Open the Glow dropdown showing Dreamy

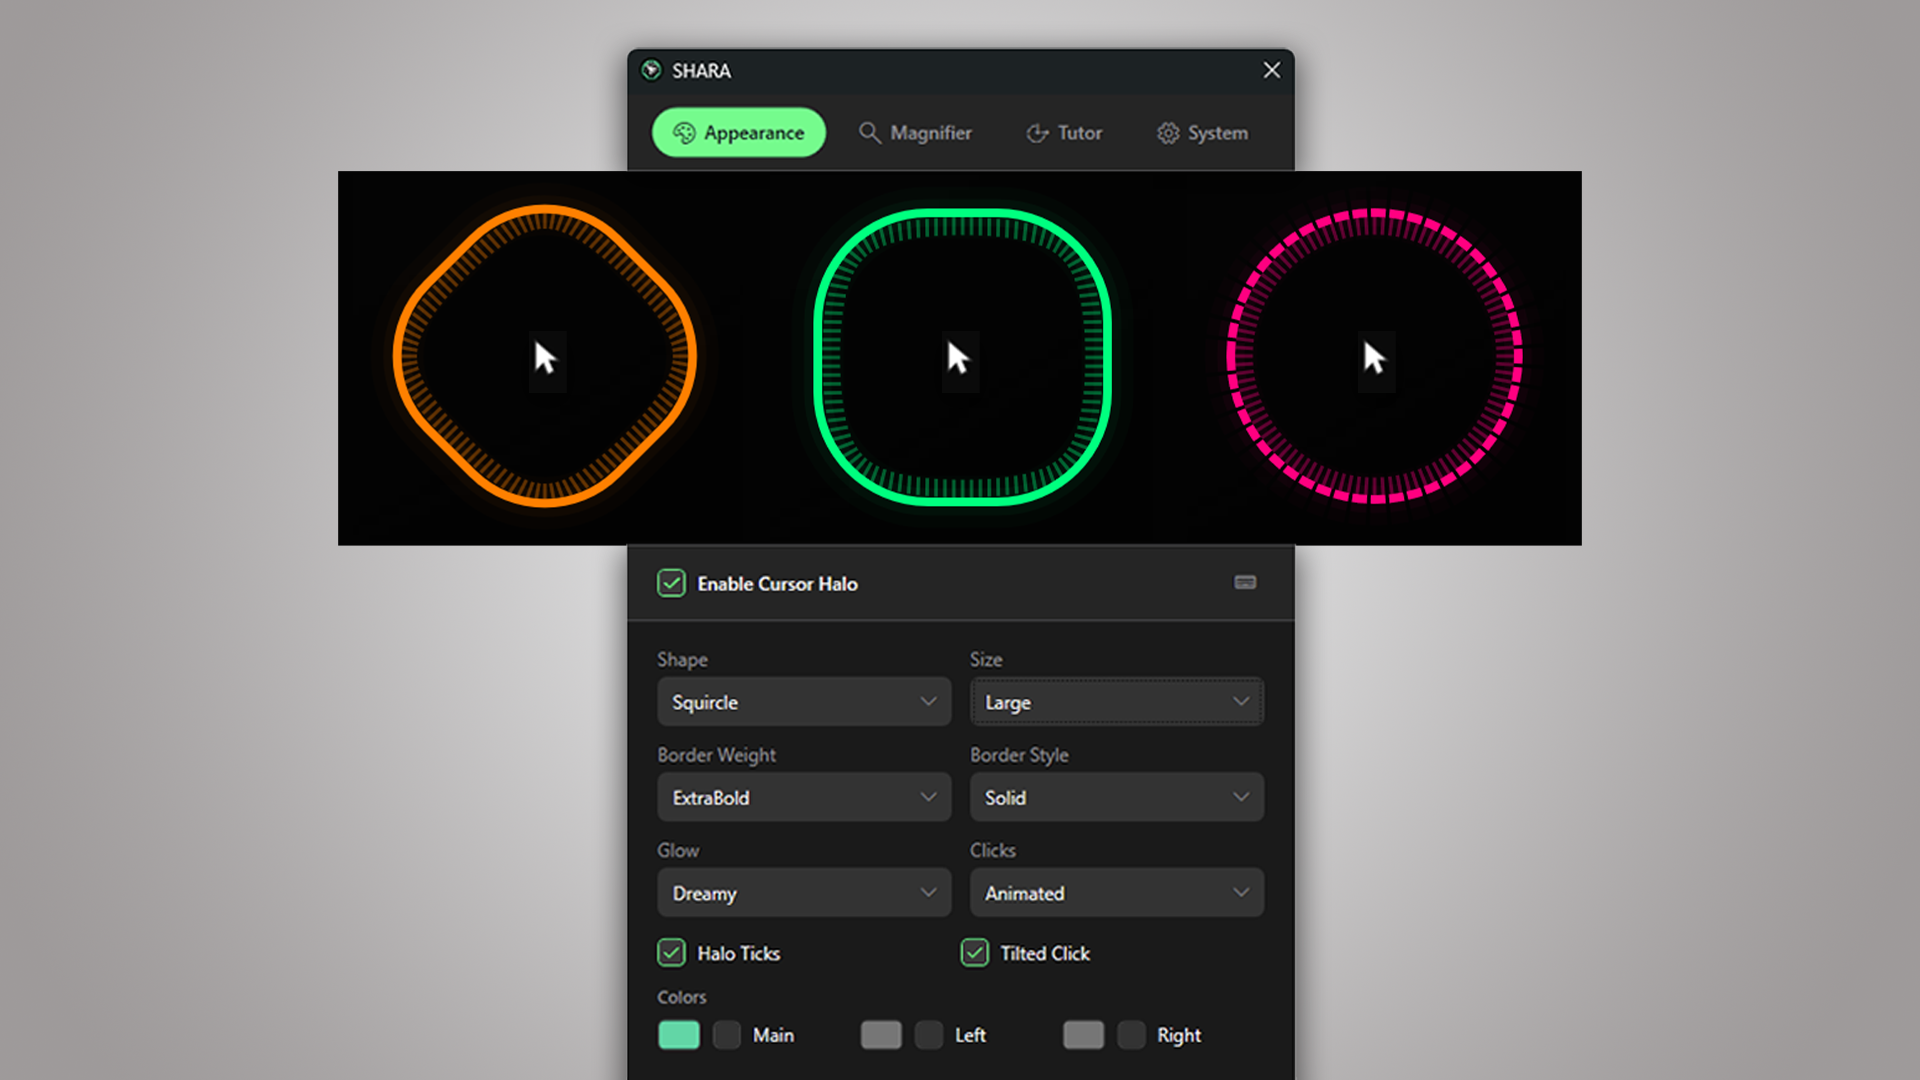(x=803, y=892)
